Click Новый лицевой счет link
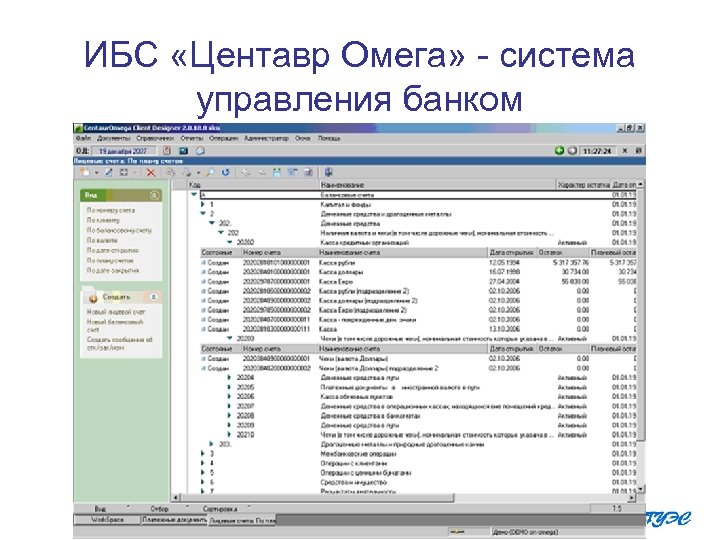 (116, 312)
